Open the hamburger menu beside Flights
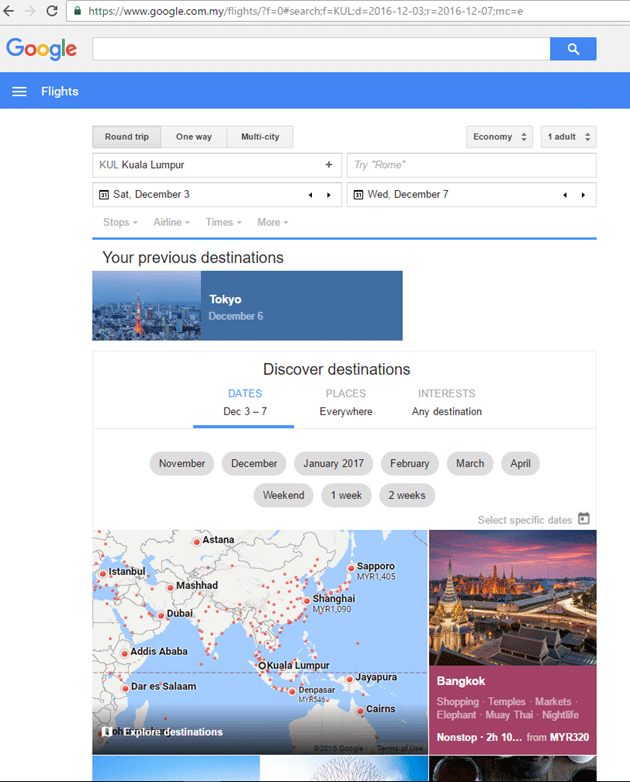 pos(19,91)
